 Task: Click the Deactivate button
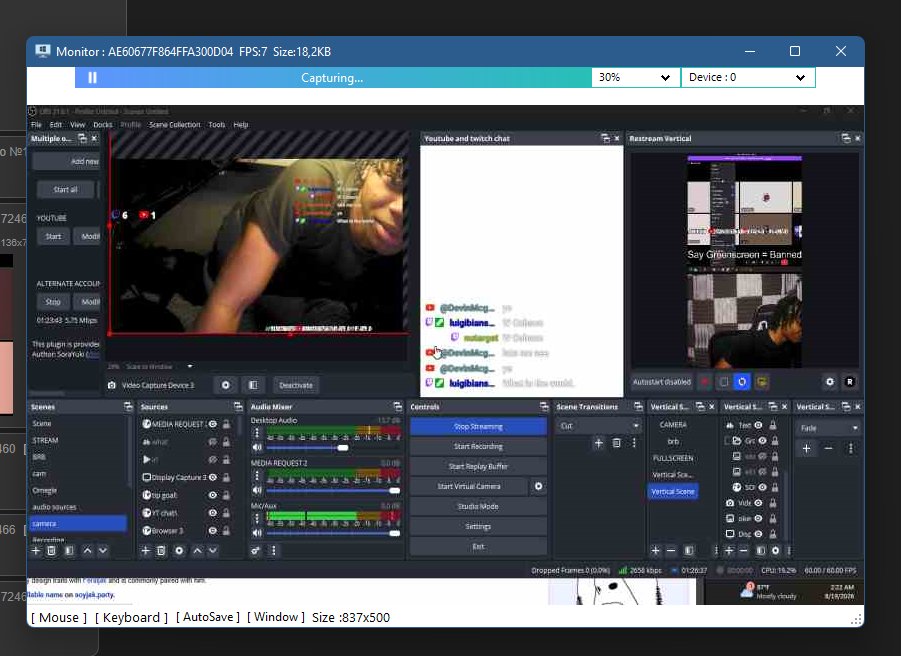[x=296, y=385]
